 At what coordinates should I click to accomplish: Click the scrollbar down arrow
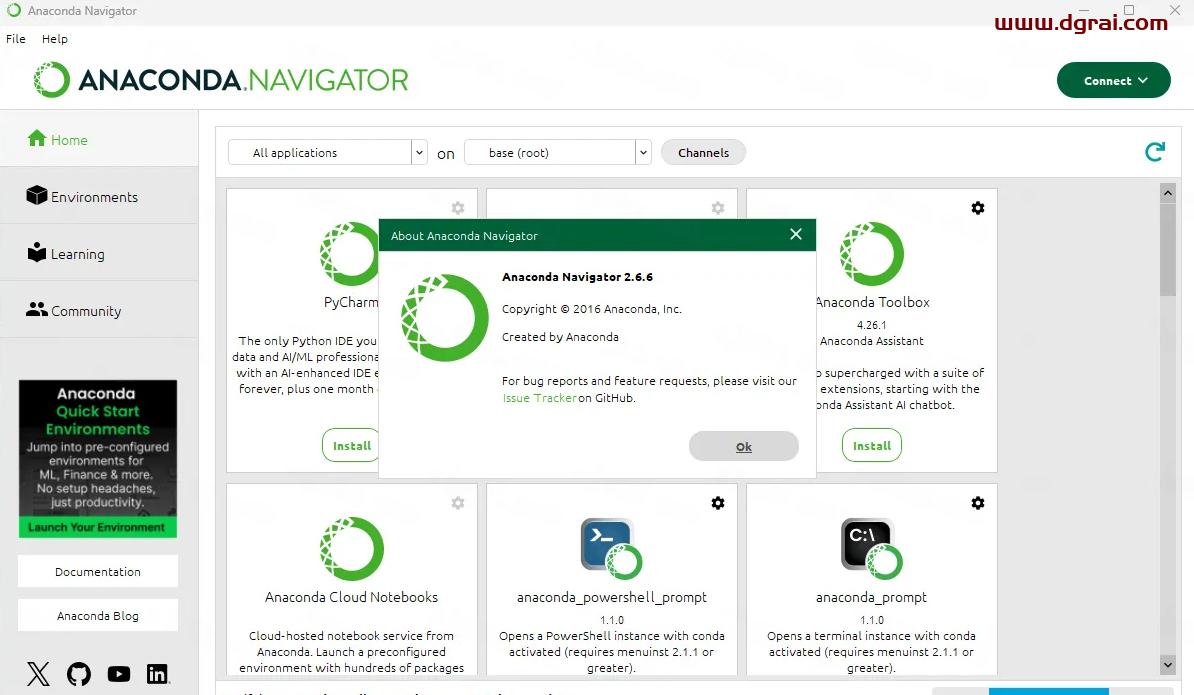(x=1168, y=665)
